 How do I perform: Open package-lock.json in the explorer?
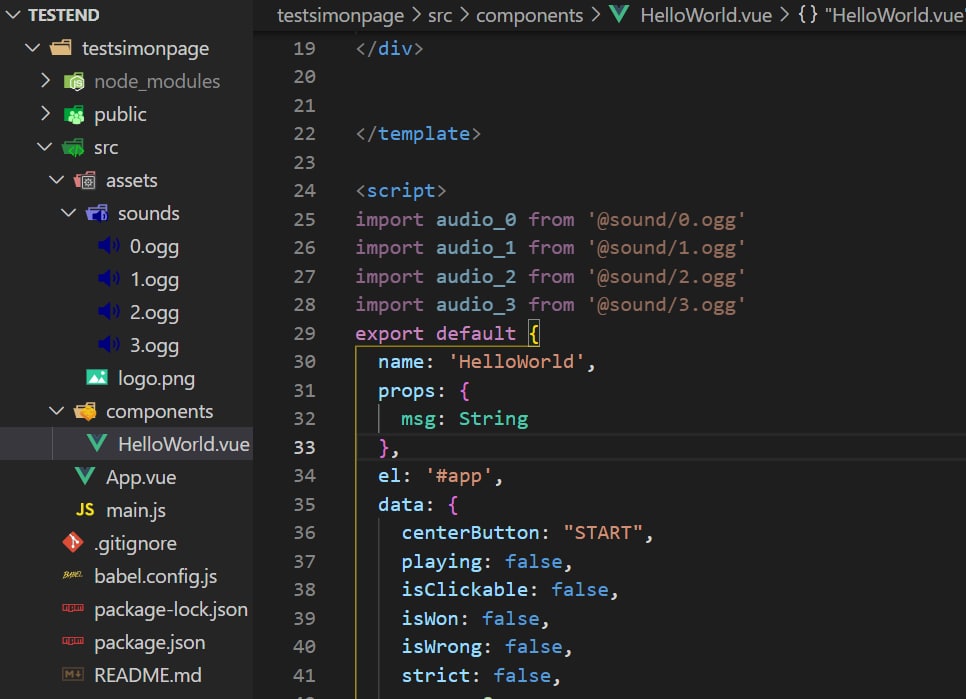171,609
